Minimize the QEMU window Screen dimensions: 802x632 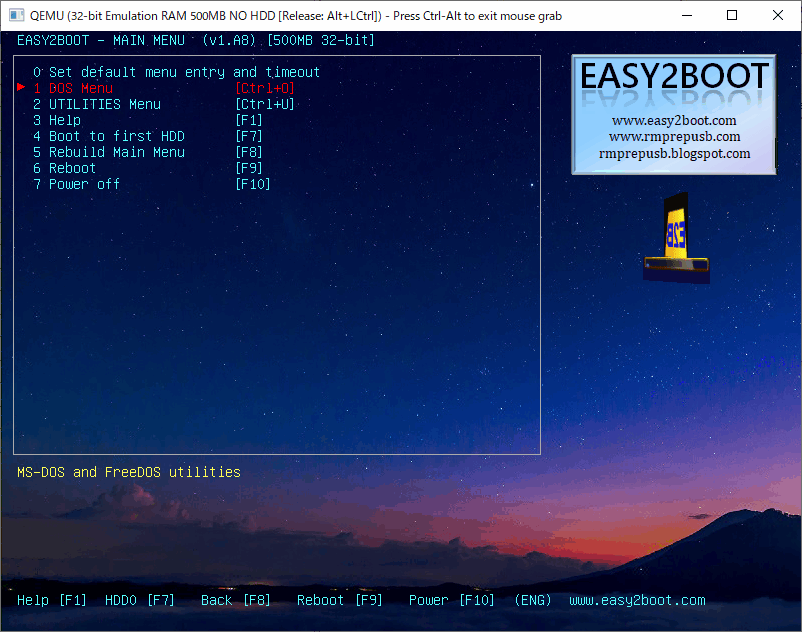coord(687,15)
